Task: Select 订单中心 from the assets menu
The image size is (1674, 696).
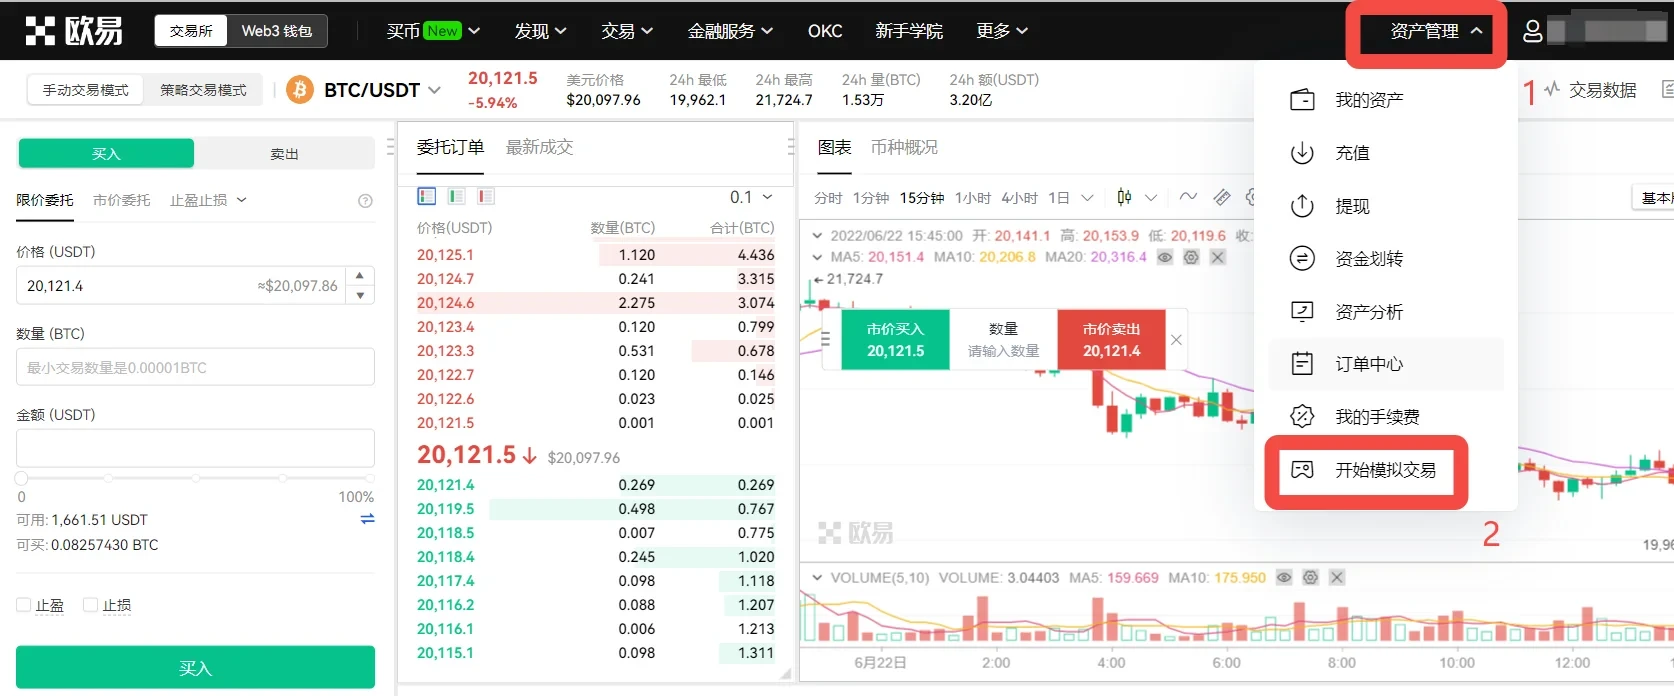Action: point(1386,364)
